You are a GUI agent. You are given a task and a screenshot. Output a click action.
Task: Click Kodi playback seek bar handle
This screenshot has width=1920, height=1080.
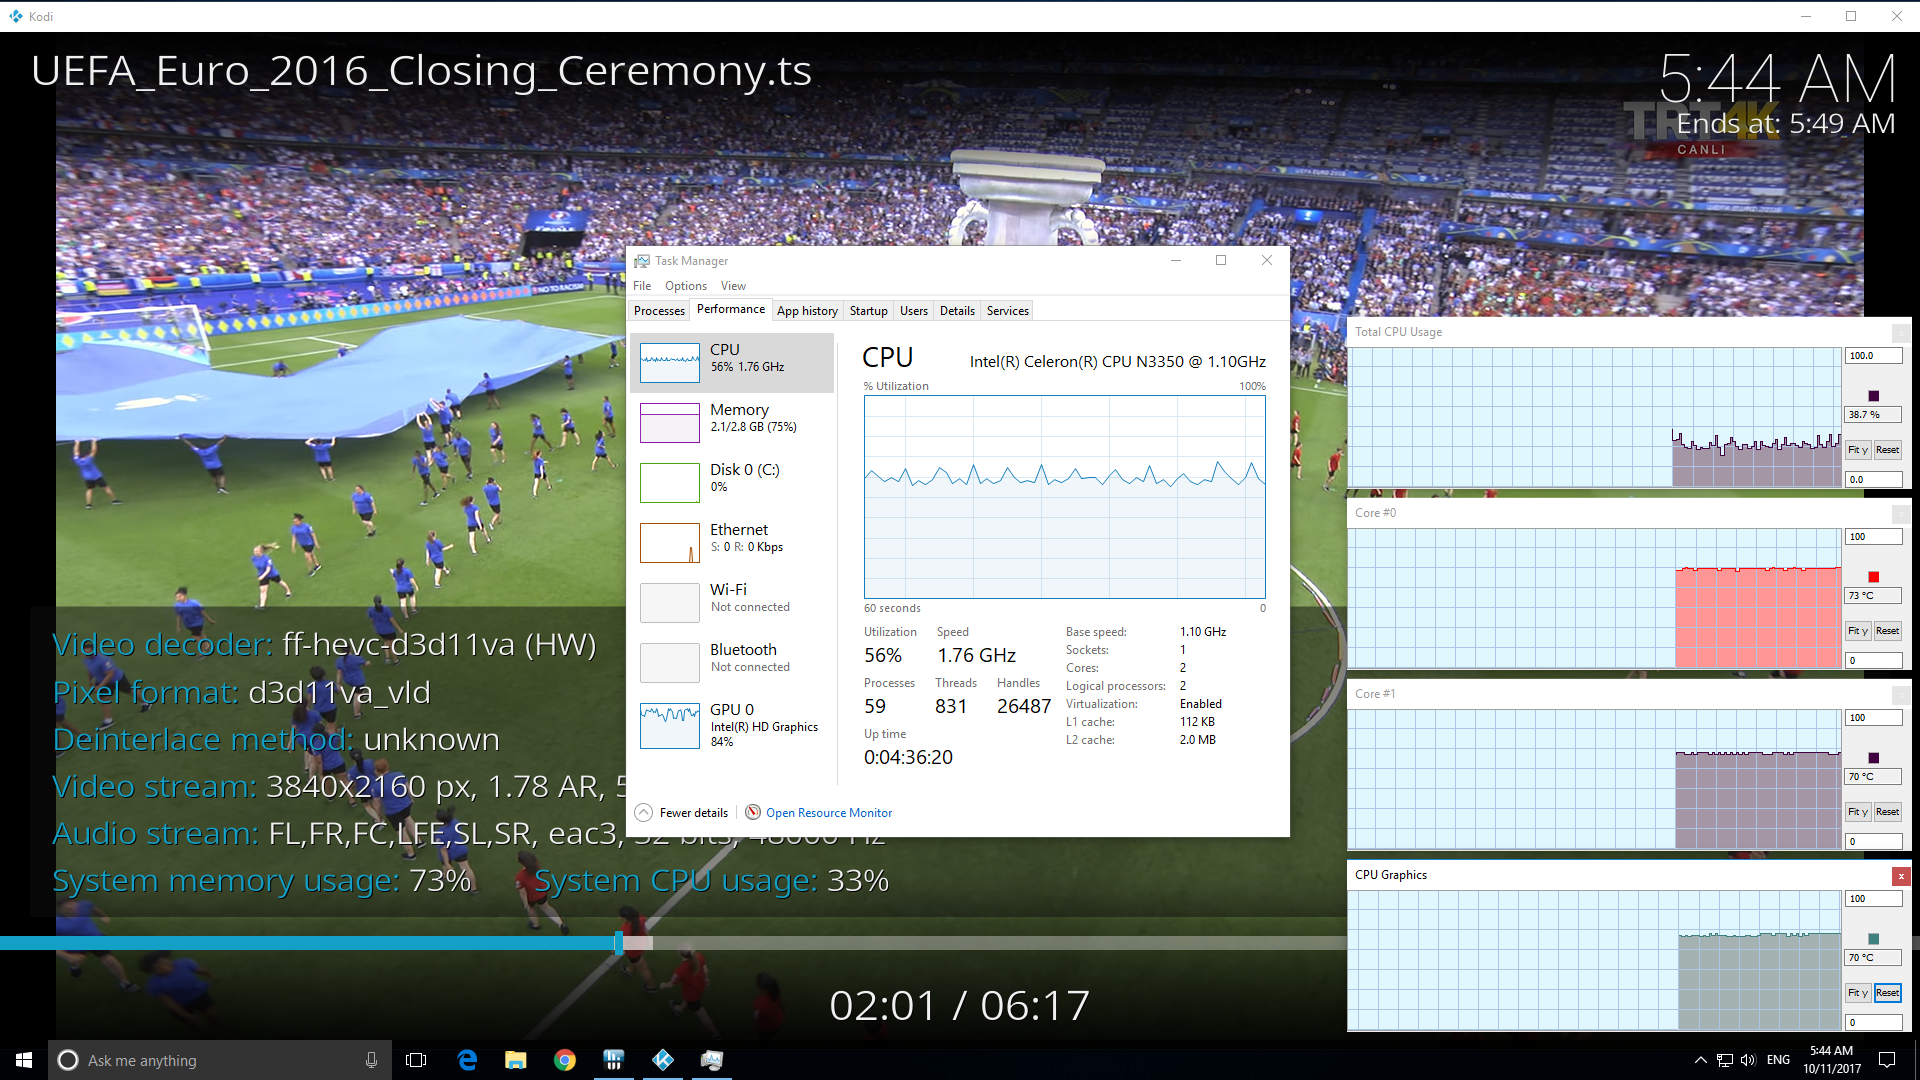point(619,943)
